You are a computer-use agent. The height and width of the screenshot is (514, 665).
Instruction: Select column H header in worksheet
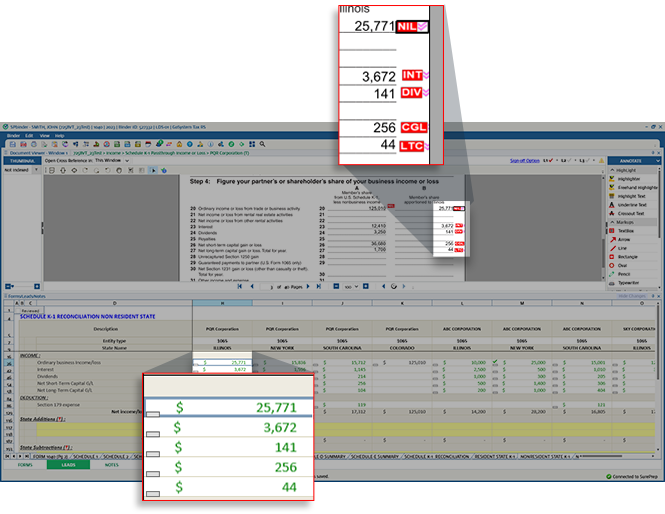click(222, 303)
